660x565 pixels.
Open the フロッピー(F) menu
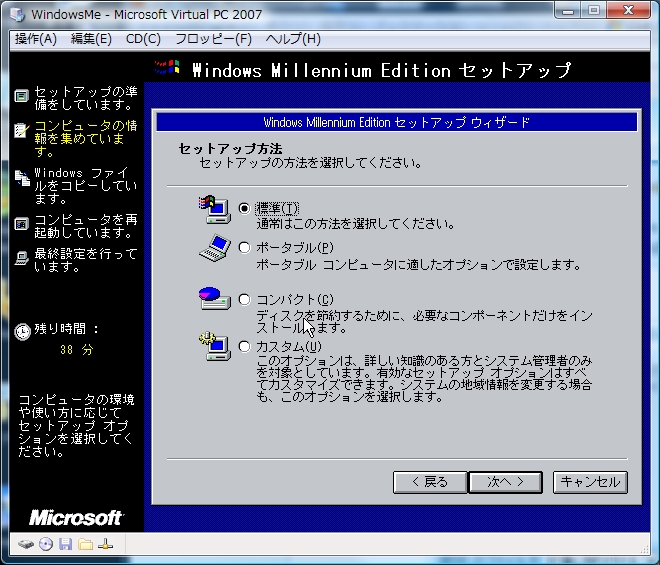213,39
